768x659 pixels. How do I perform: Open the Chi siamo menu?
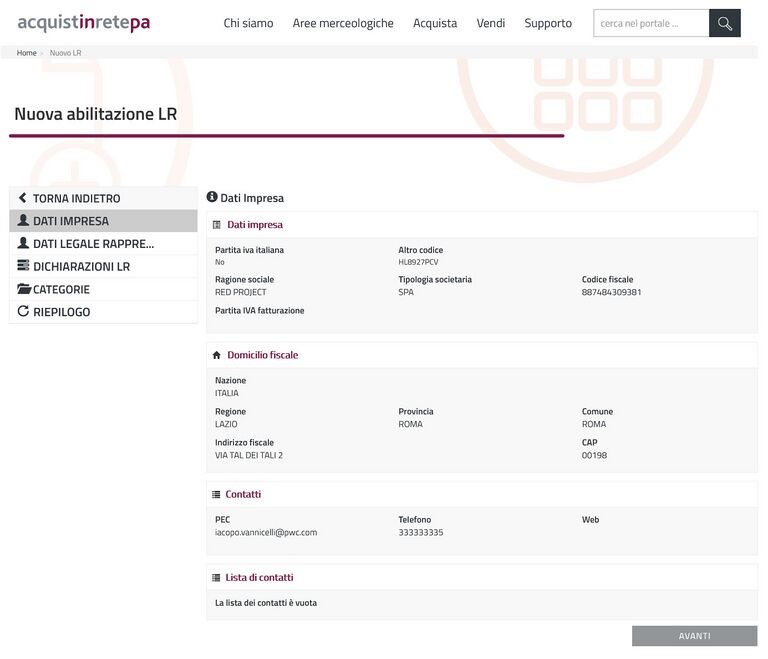[x=248, y=23]
